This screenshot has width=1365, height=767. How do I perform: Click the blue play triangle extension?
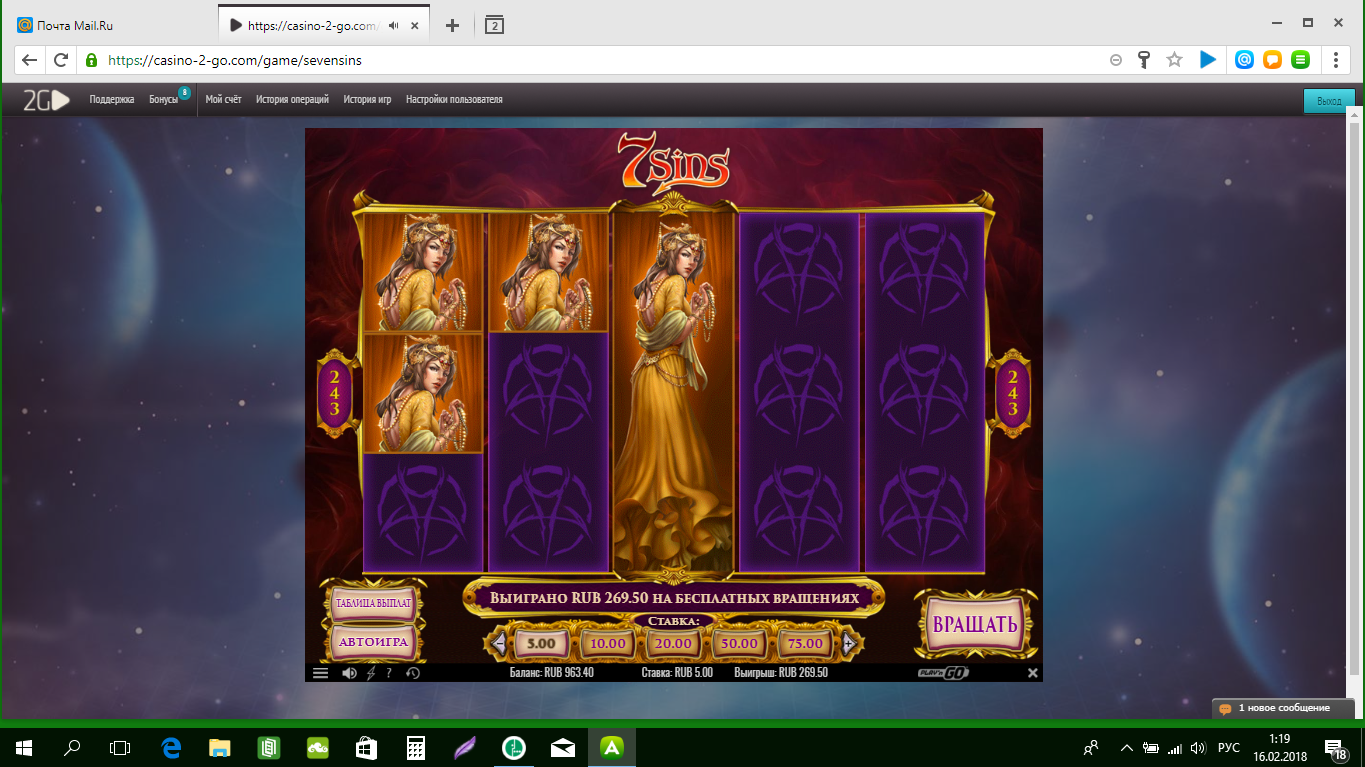click(x=1208, y=60)
